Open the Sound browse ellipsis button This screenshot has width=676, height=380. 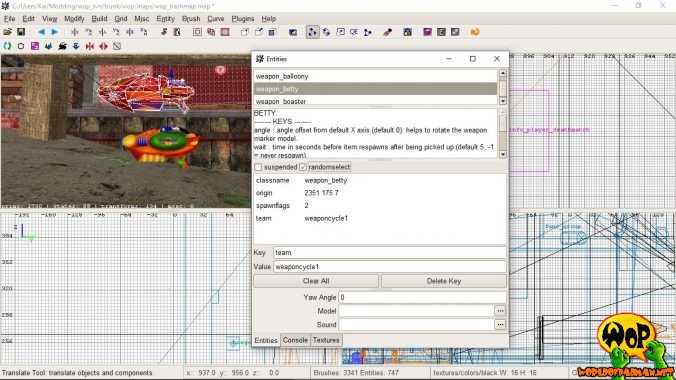pyautogui.click(x=500, y=324)
